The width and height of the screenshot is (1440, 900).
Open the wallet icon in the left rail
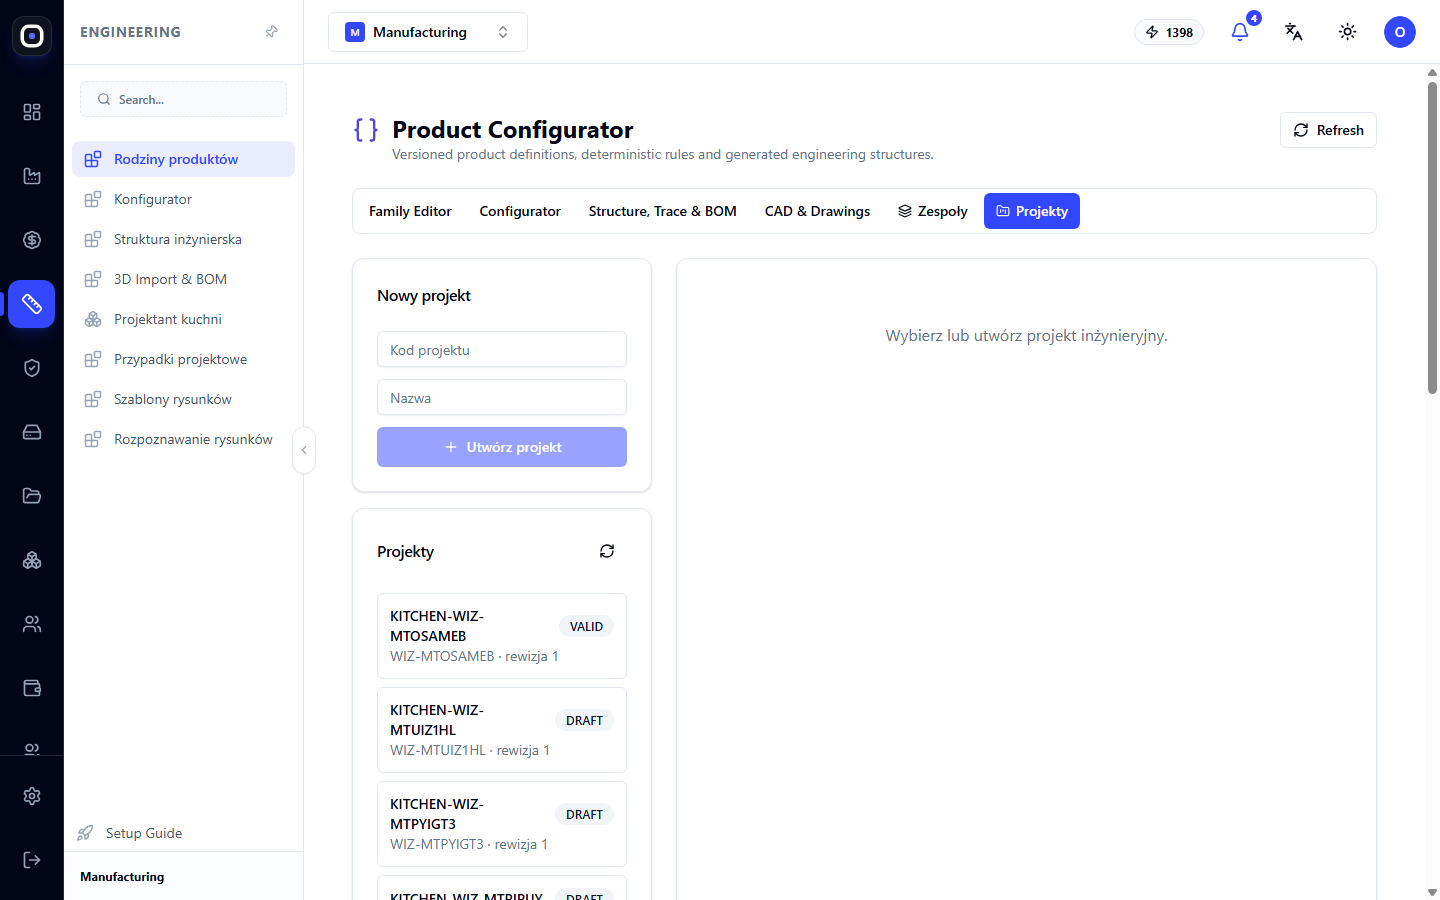32,688
